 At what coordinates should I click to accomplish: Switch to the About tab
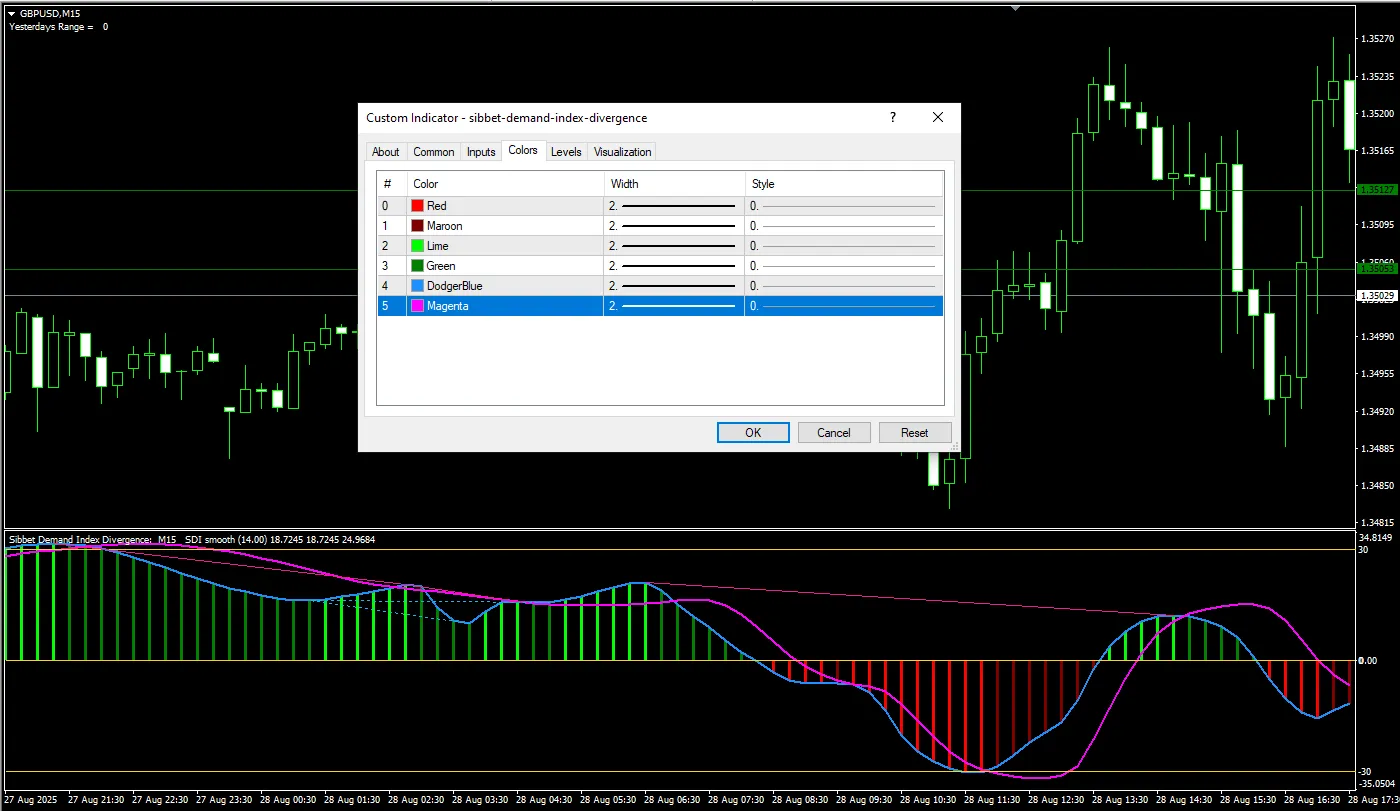(x=385, y=152)
